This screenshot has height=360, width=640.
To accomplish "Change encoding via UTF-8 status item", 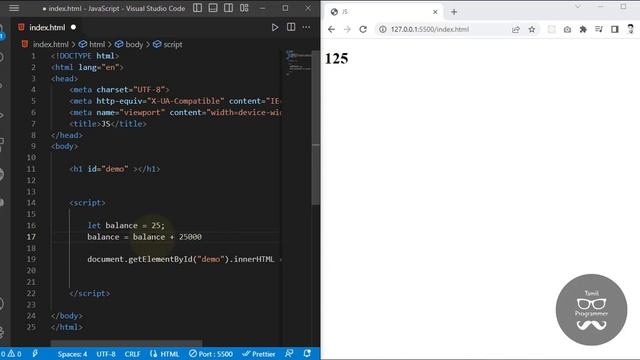I will (x=106, y=354).
